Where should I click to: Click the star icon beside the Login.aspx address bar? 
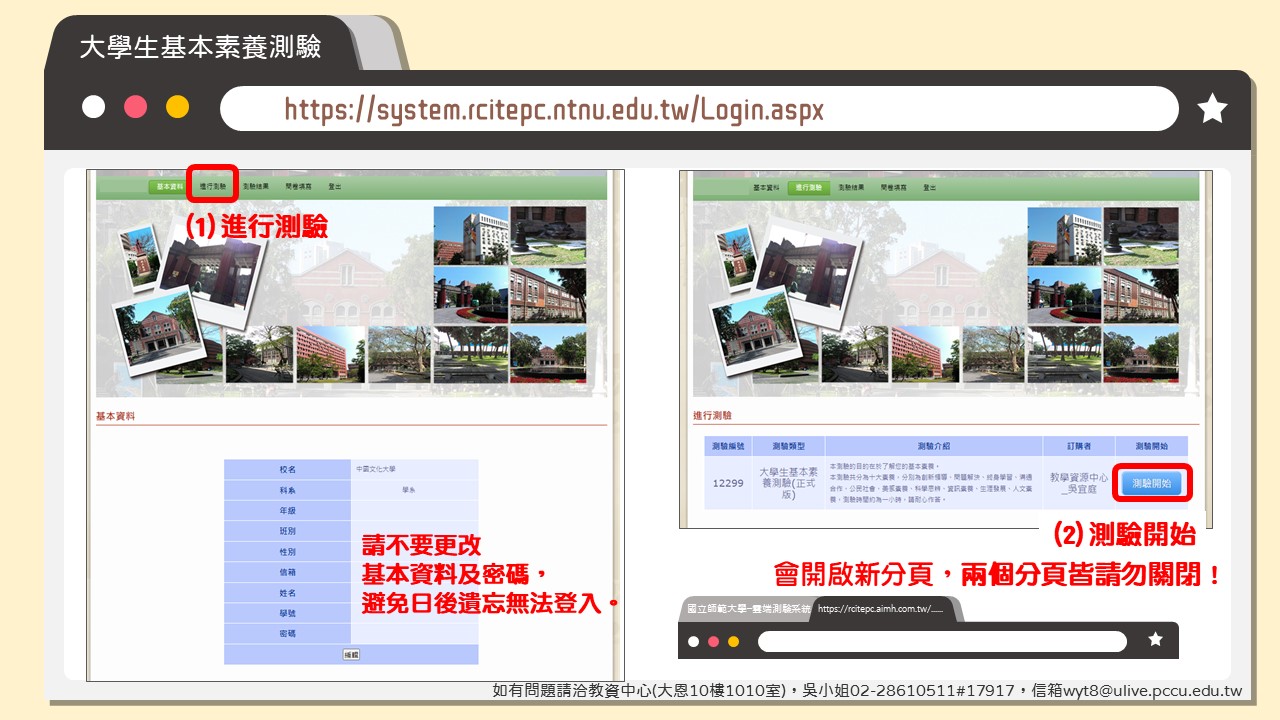1212,108
